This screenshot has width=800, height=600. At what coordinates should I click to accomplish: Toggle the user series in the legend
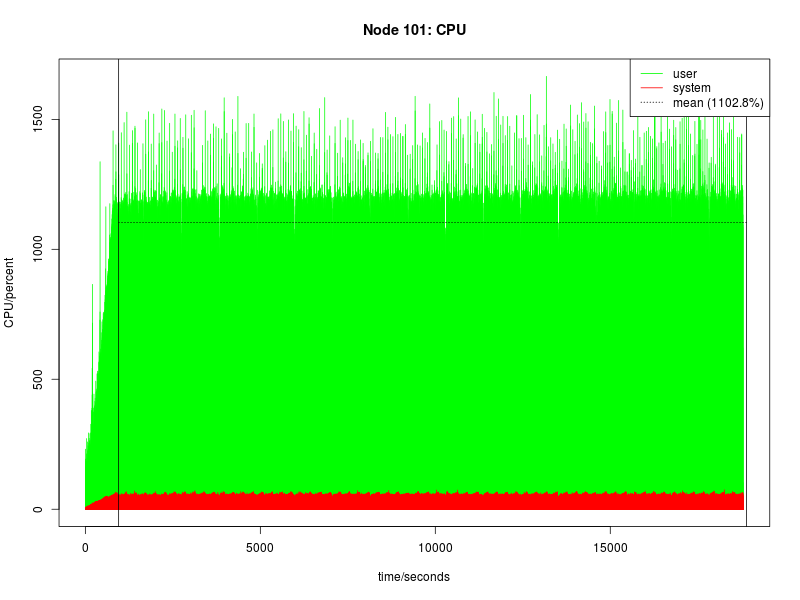[x=683, y=71]
